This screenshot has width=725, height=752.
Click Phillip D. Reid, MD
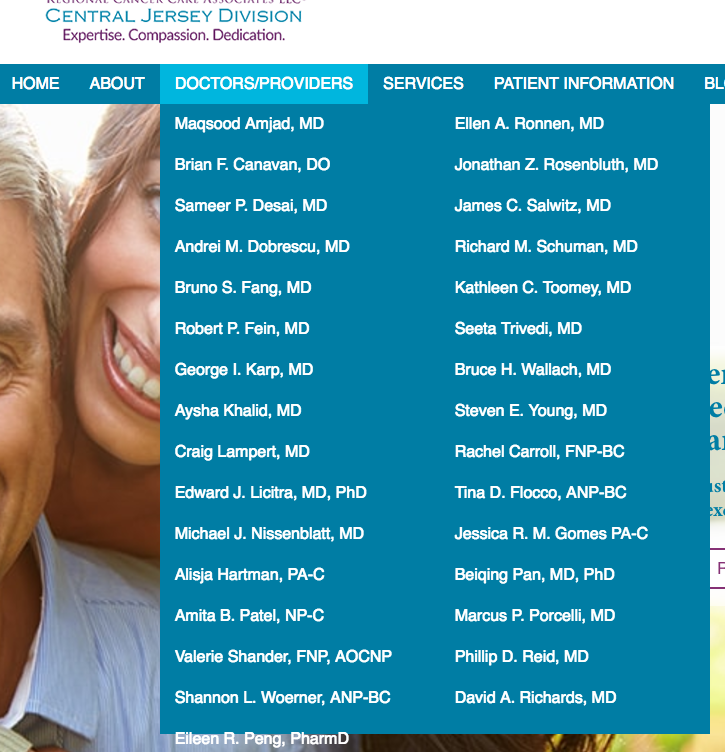tap(522, 657)
